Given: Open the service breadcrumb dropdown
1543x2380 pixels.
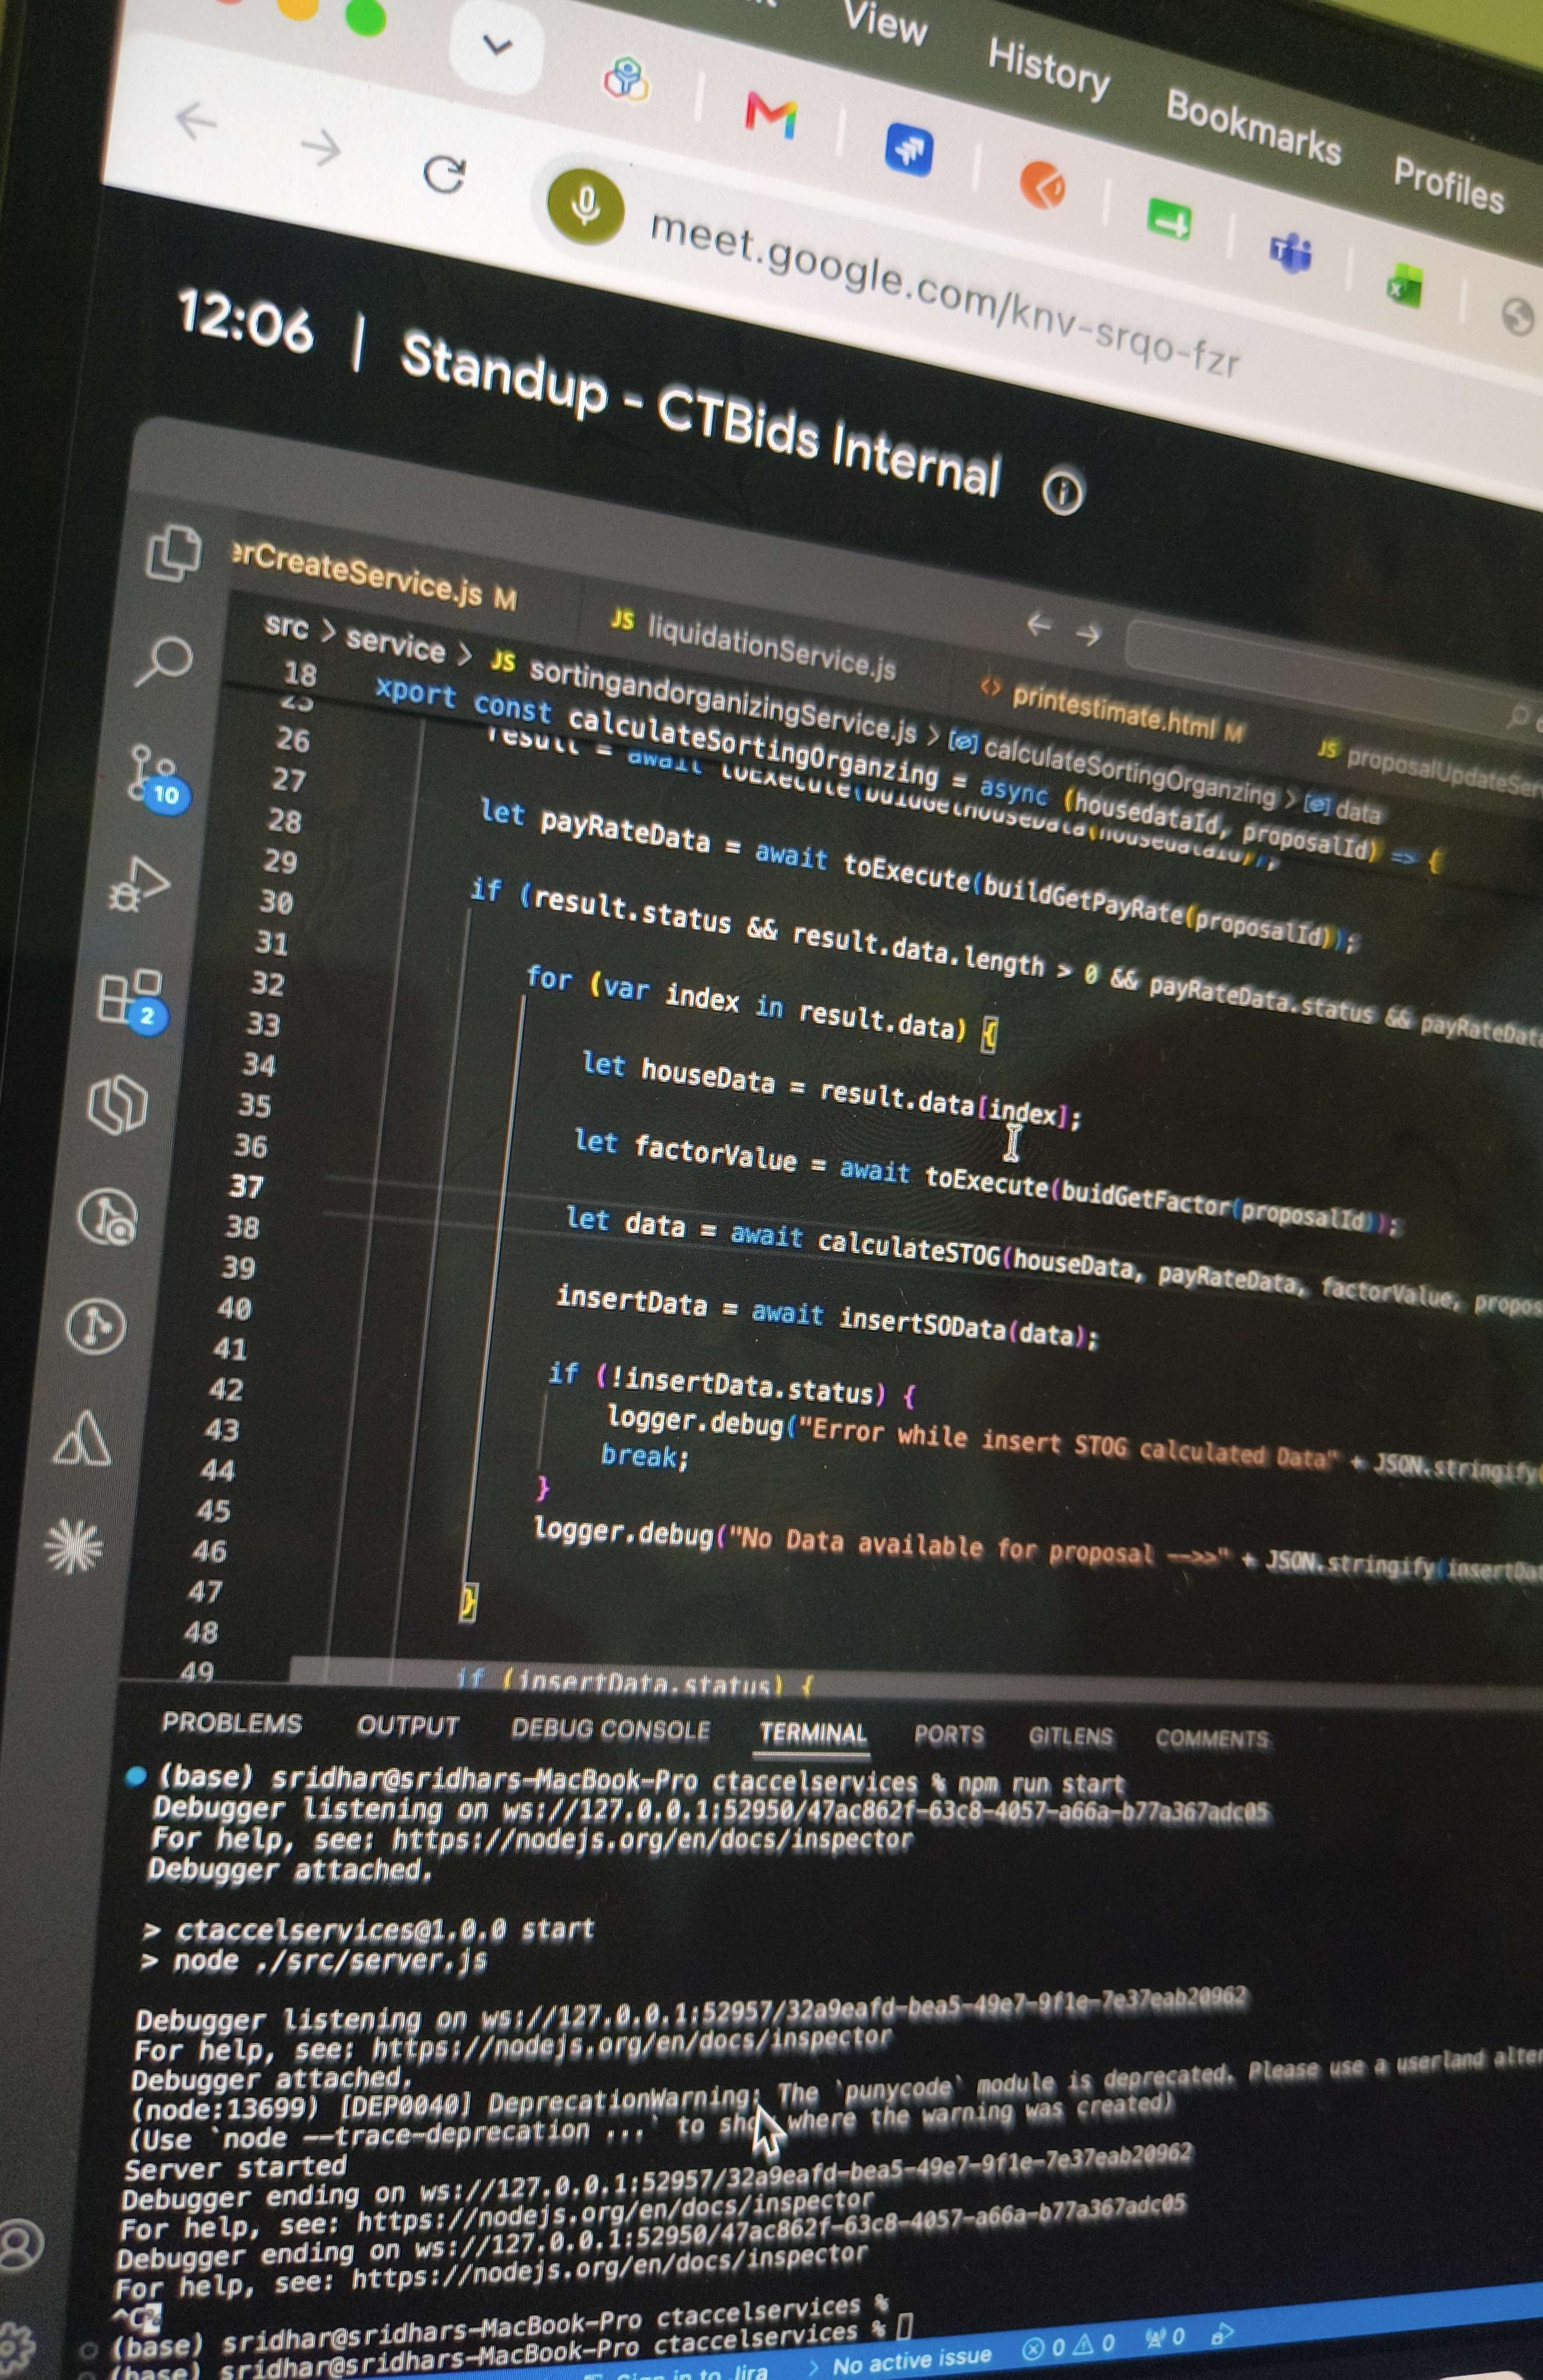Looking at the screenshot, I should (x=395, y=644).
